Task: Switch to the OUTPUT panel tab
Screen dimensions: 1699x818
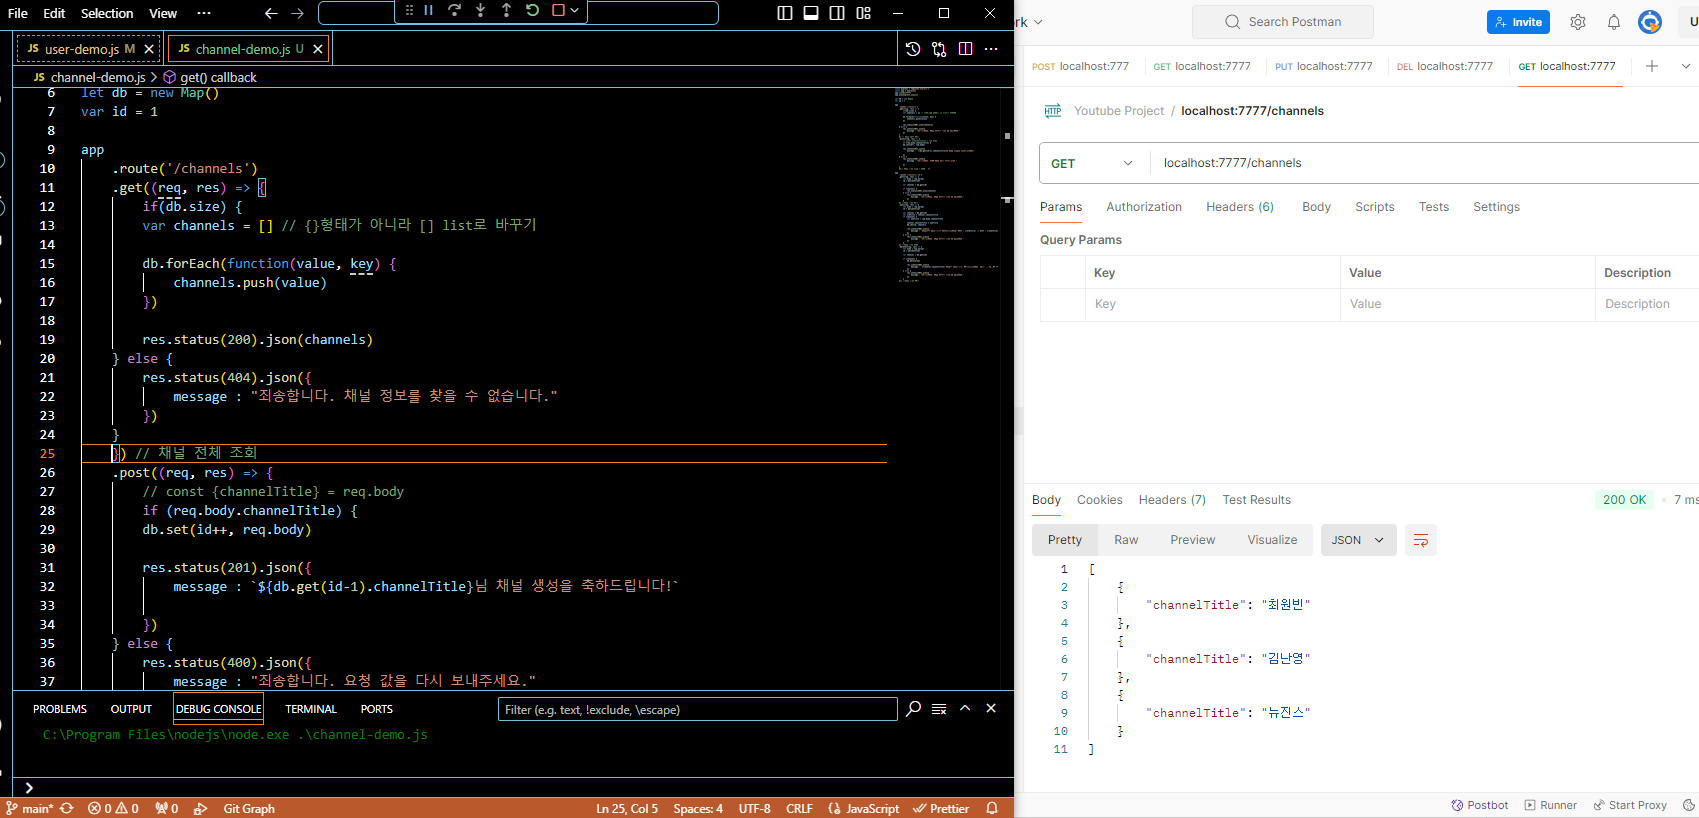Action: tap(131, 709)
